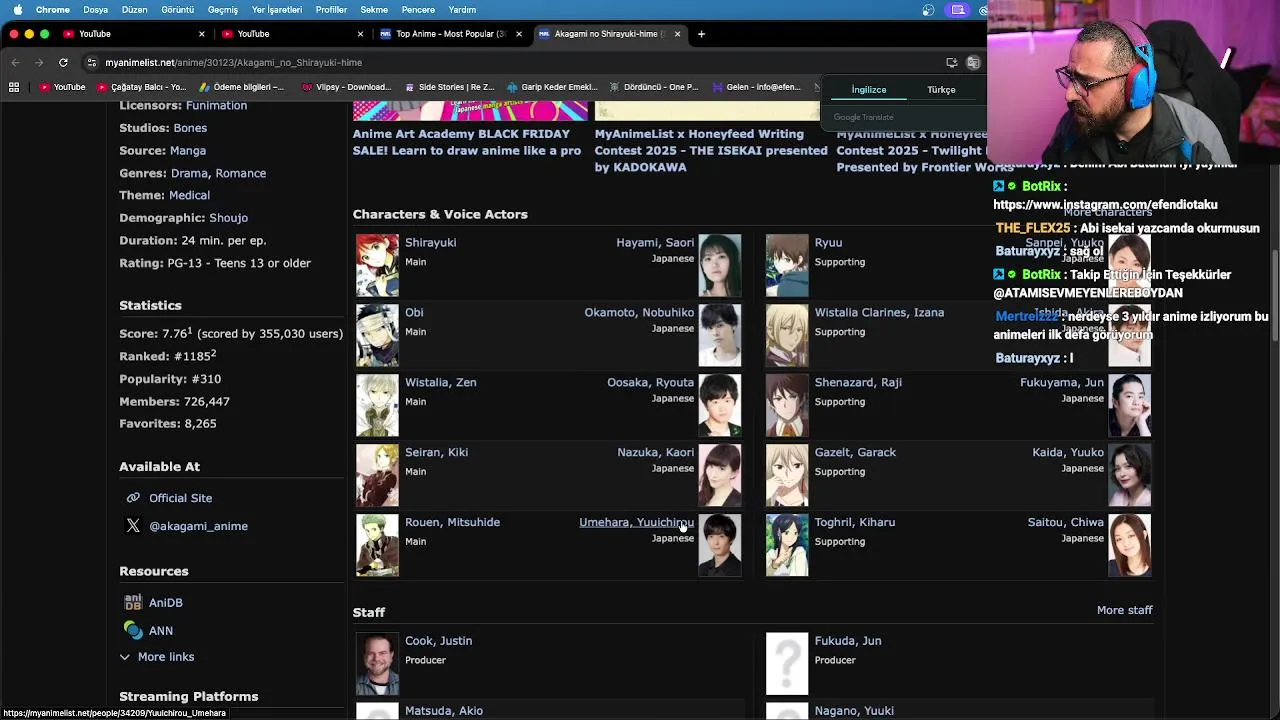Open the Apple menu
The image size is (1280, 720).
pyautogui.click(x=17, y=10)
